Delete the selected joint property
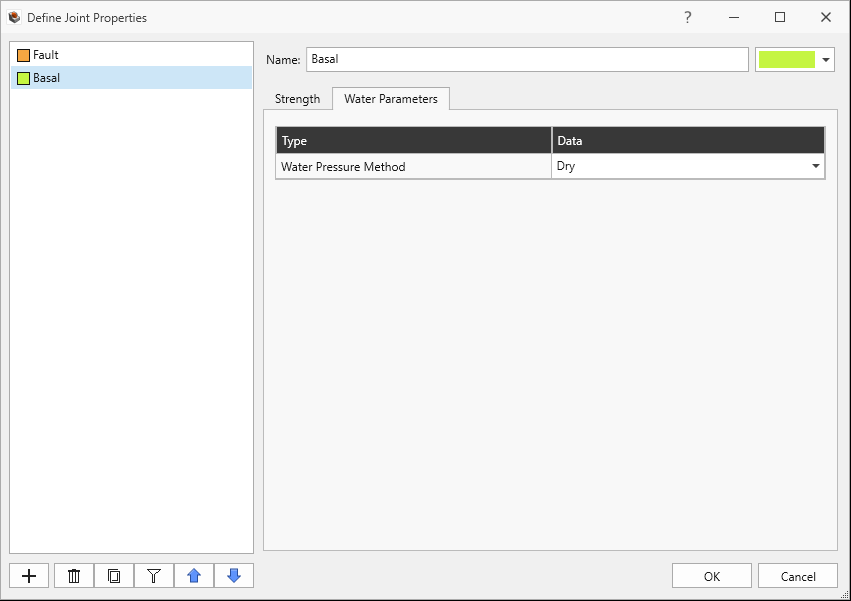The image size is (851, 601). pyautogui.click(x=73, y=575)
